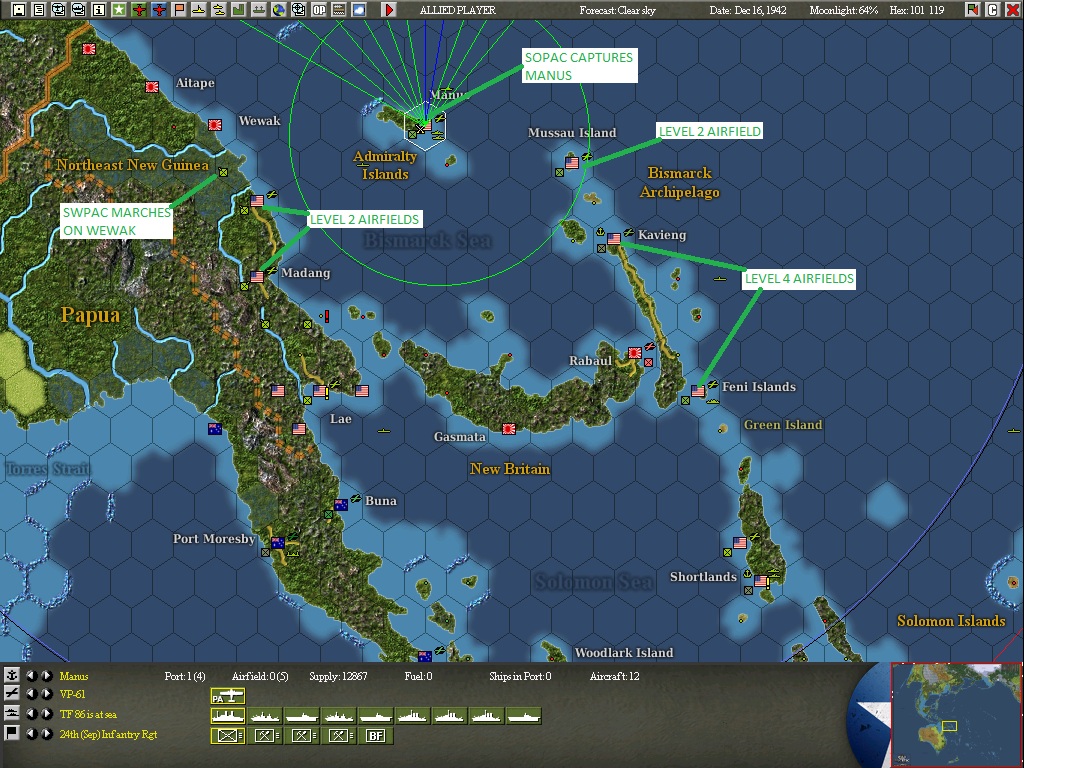Viewport: 1078px width, 774px height.
Task: Click the double yellow ships toolbar icon
Action: 219,10
